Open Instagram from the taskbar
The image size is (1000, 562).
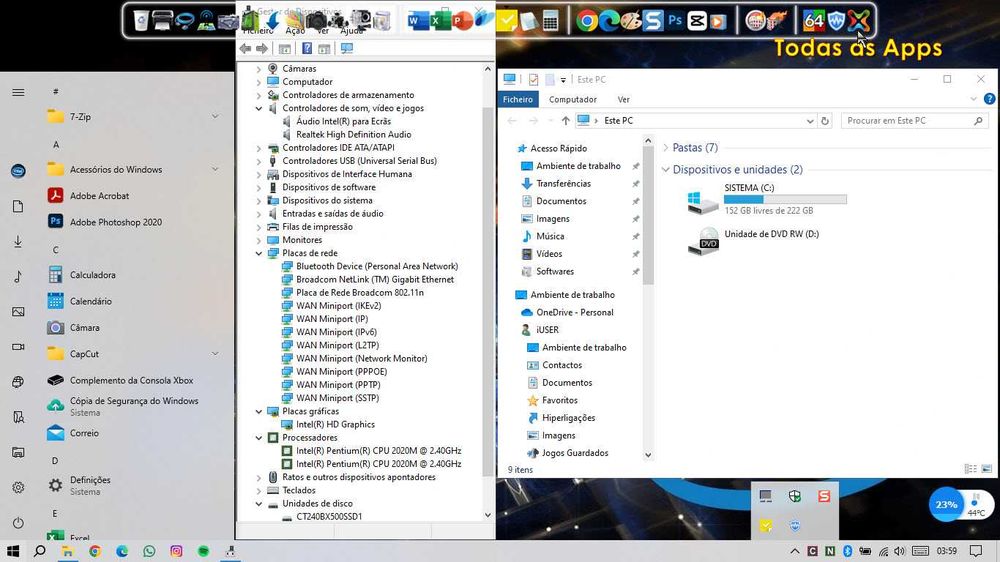(x=176, y=551)
